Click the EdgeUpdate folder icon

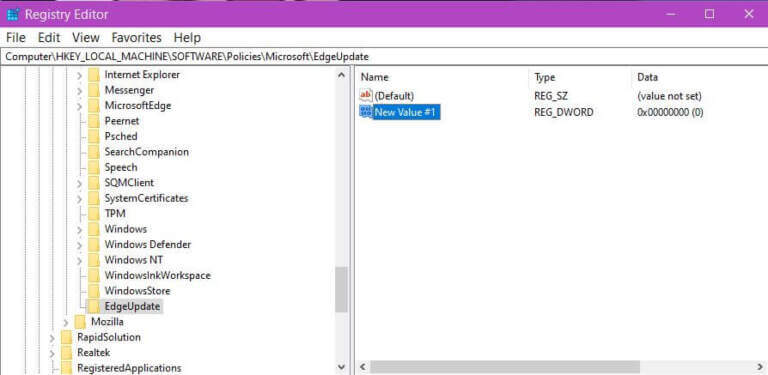click(94, 306)
